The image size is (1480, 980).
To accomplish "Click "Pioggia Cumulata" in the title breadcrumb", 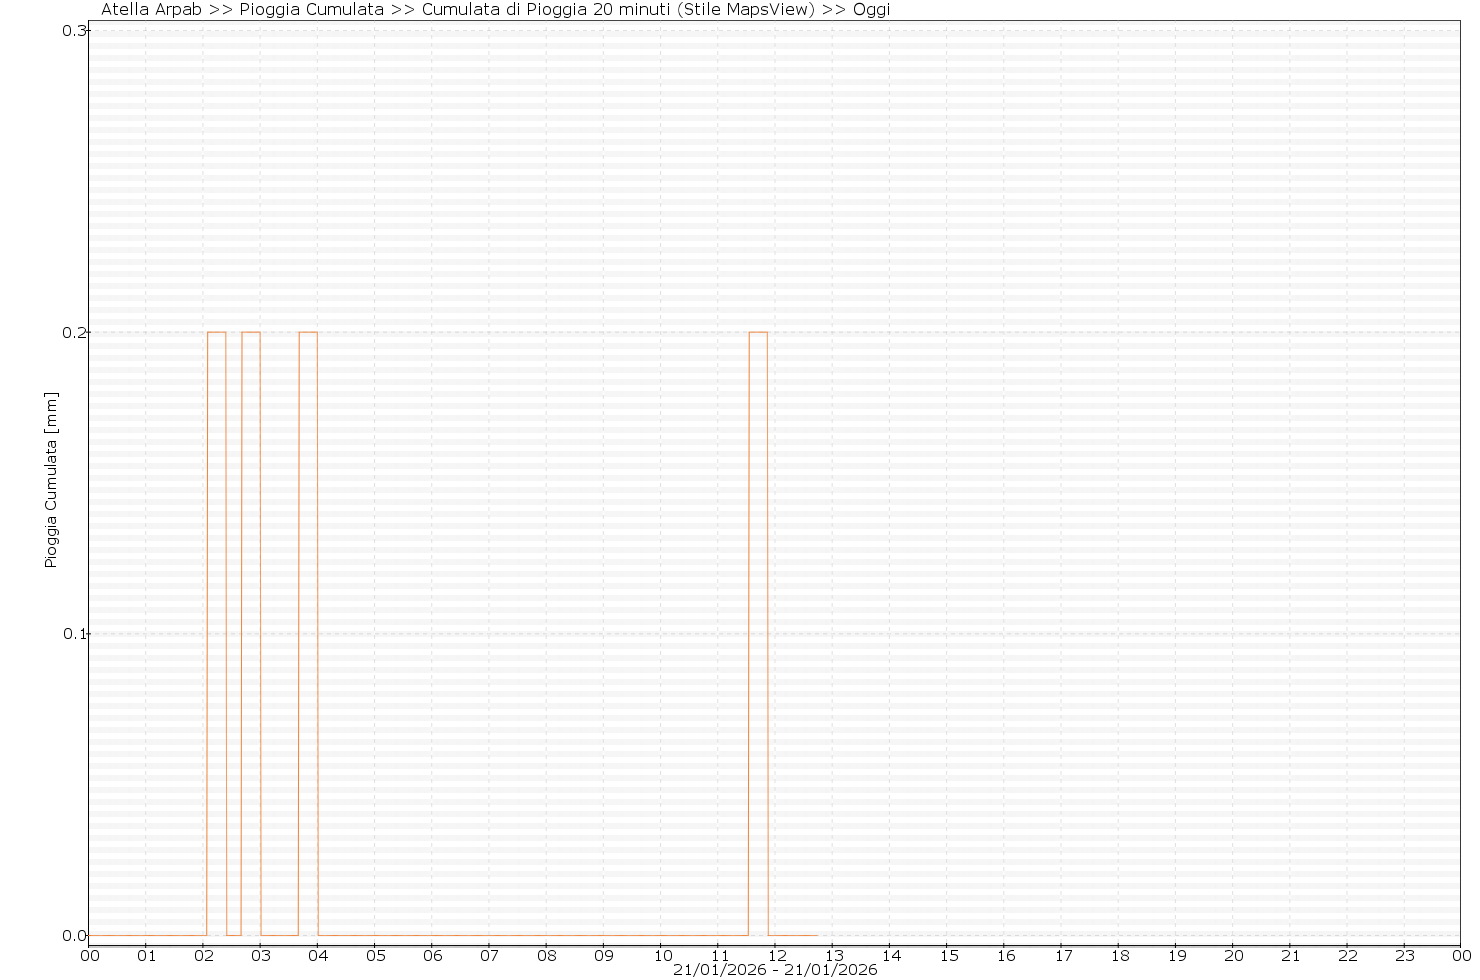I will pos(311,10).
